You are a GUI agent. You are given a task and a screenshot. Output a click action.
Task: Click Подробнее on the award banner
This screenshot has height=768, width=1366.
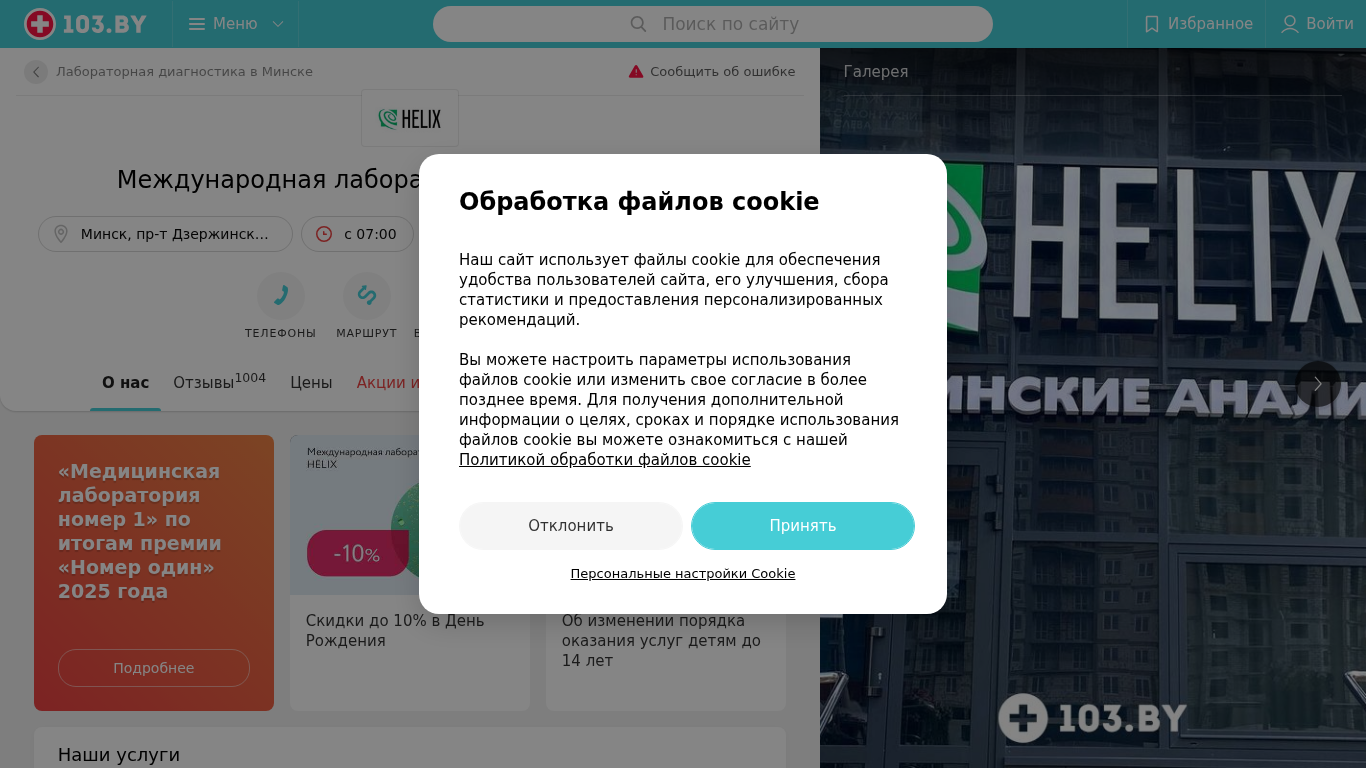tap(154, 668)
